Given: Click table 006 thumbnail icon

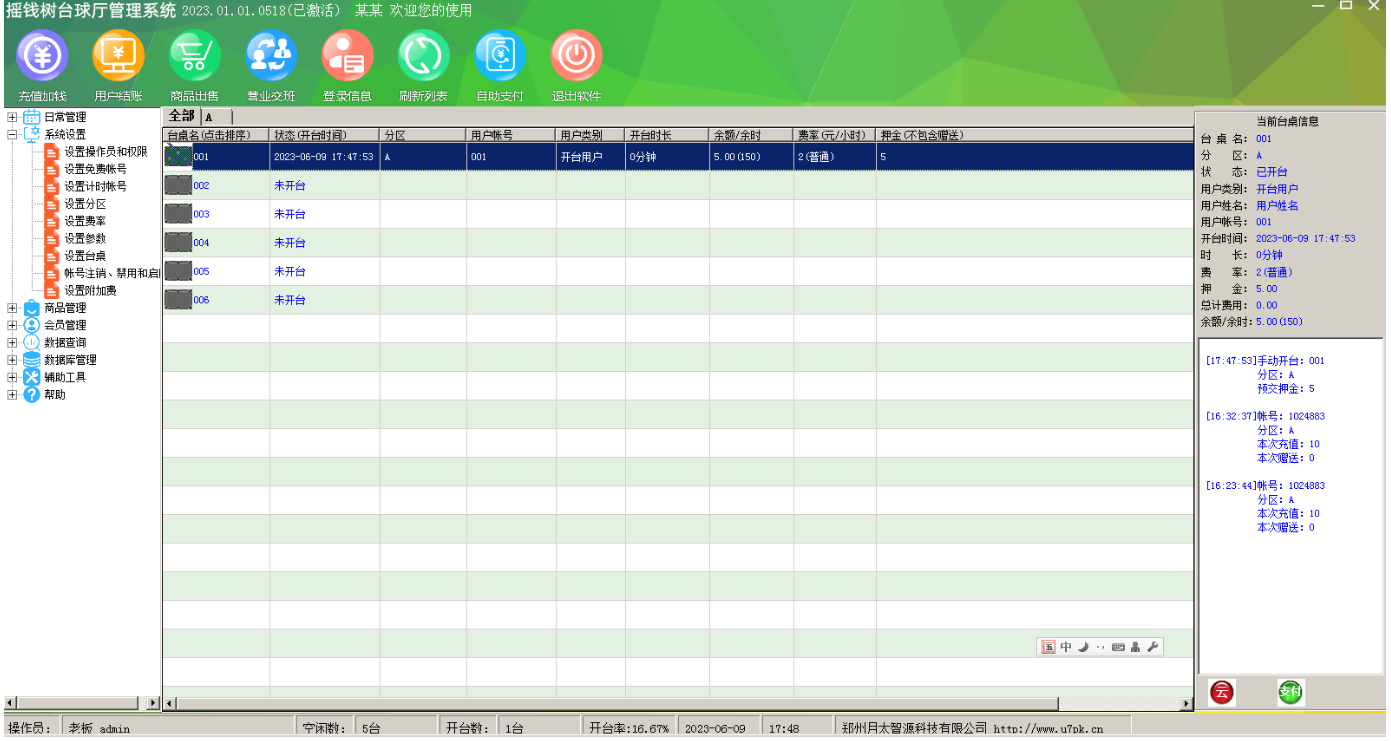Looking at the screenshot, I should click(178, 299).
